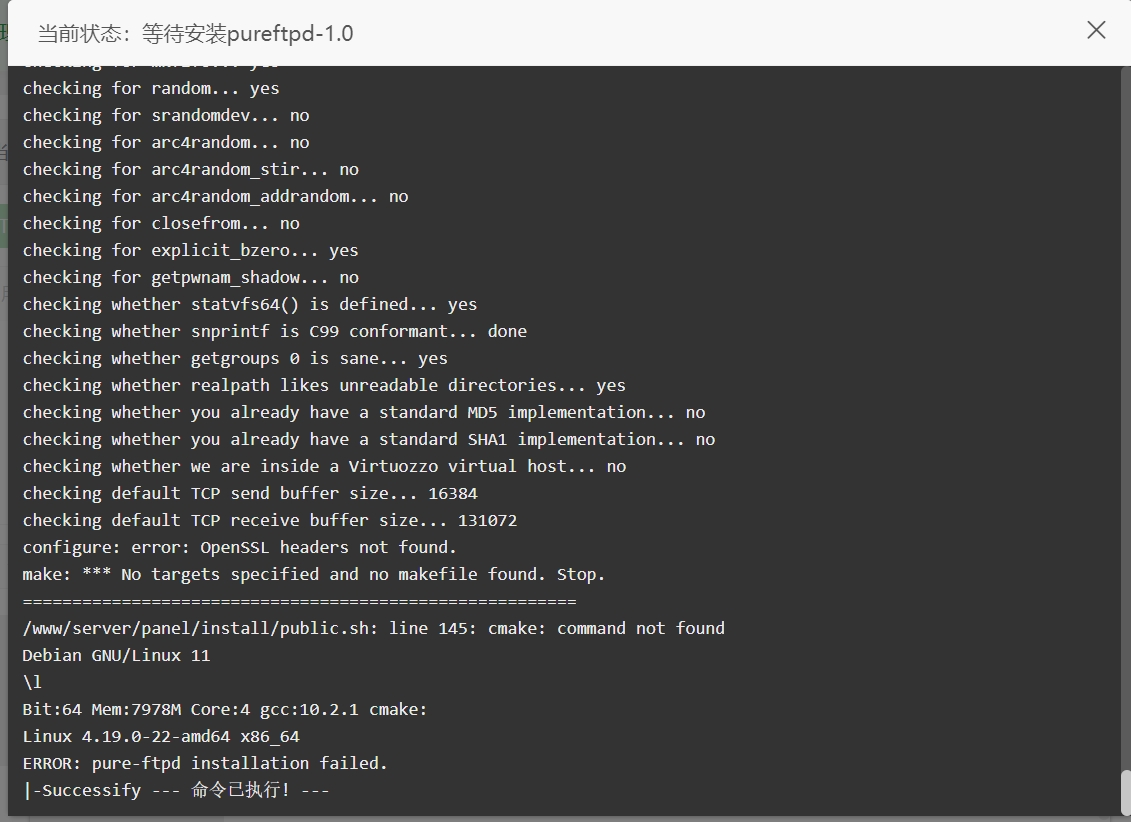Click the 'Linux 4.19.0-22-amd64 x86_64' line
This screenshot has width=1131, height=822.
pyautogui.click(x=161, y=736)
